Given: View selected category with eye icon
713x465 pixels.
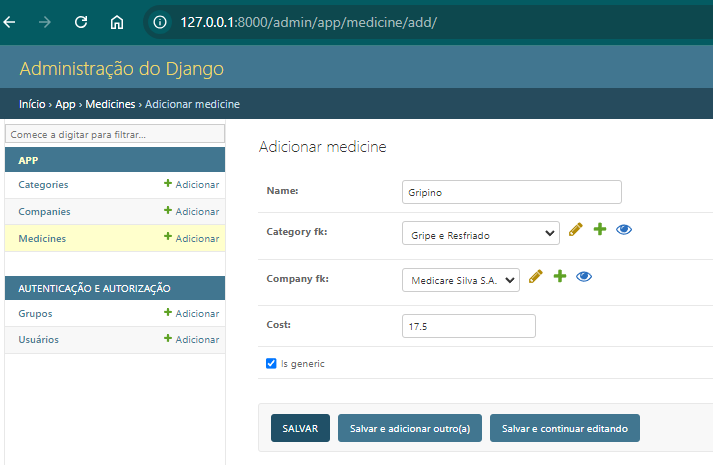Looking at the screenshot, I should pyautogui.click(x=624, y=230).
